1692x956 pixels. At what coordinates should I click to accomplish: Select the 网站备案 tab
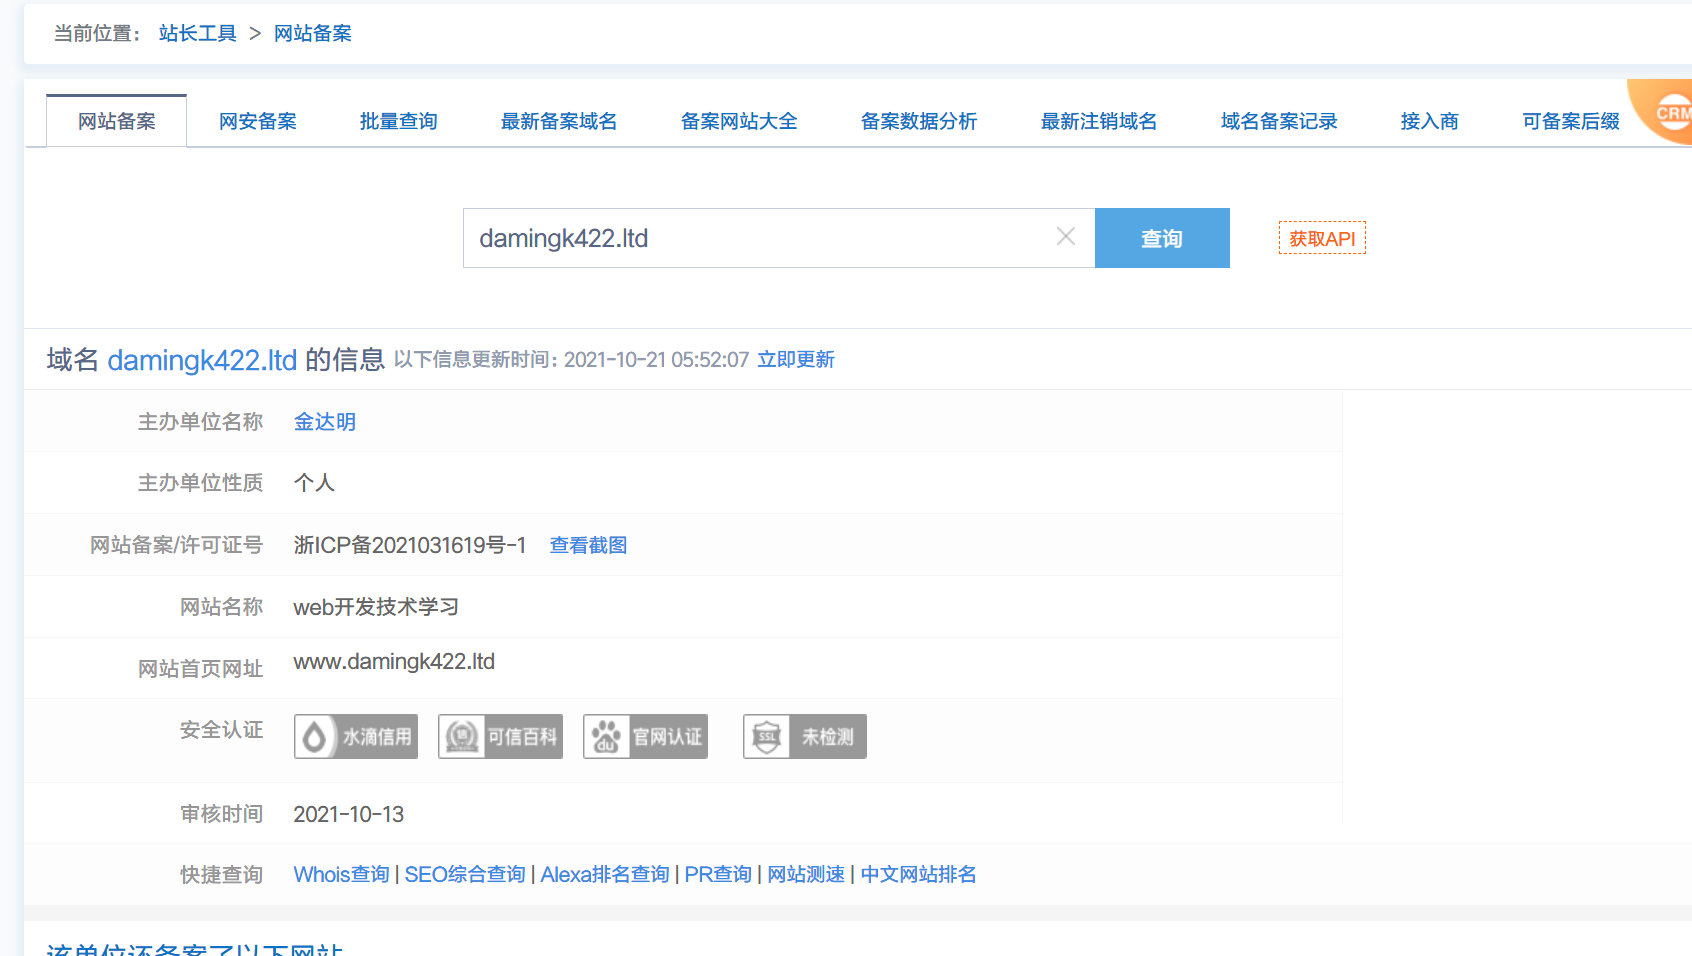[117, 121]
